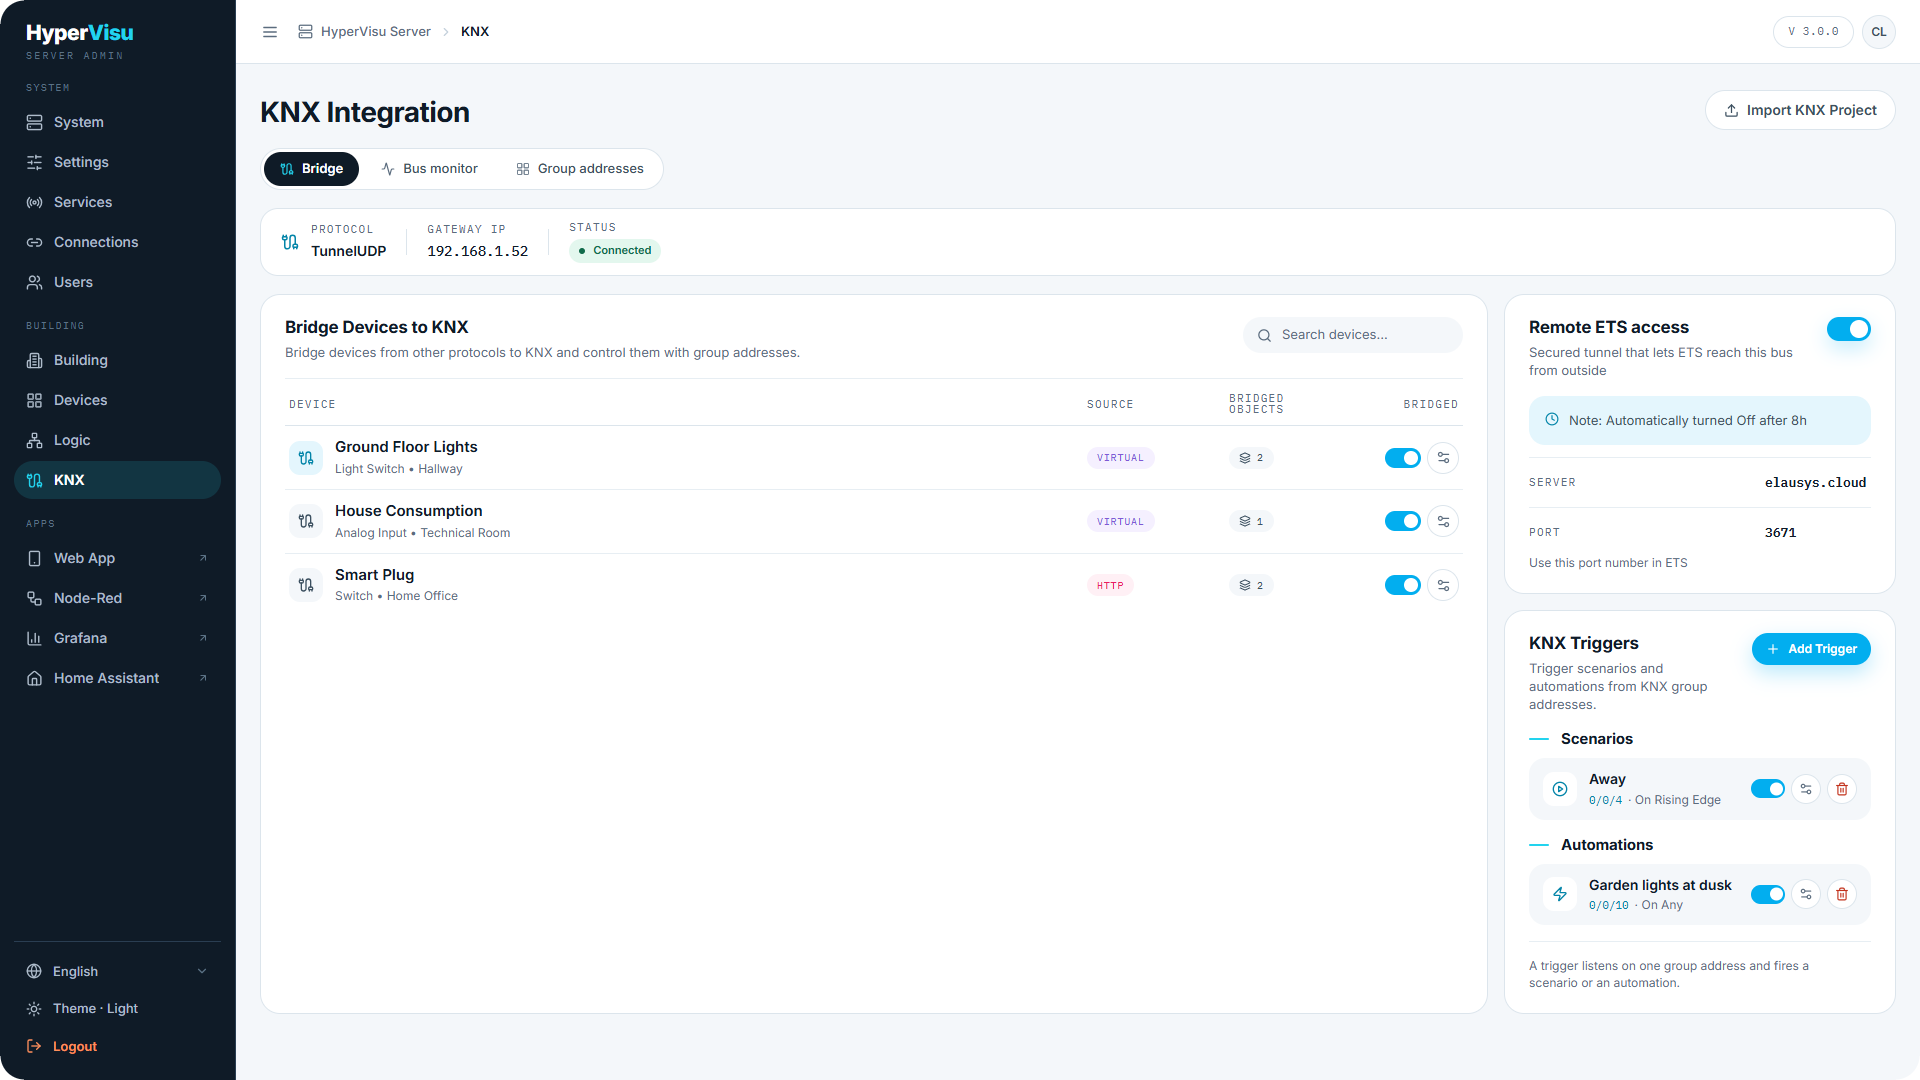Edit Garden lights at dusk settings icon
Image resolution: width=1920 pixels, height=1080 pixels.
pos(1806,894)
